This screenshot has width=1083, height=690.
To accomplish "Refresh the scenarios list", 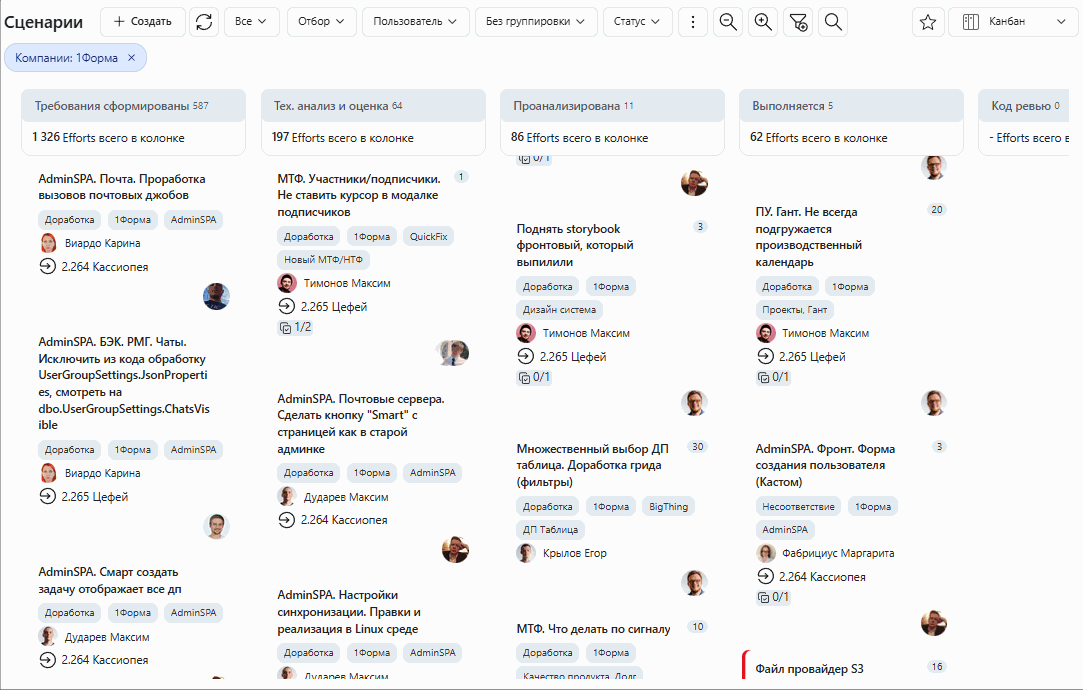I will (204, 22).
